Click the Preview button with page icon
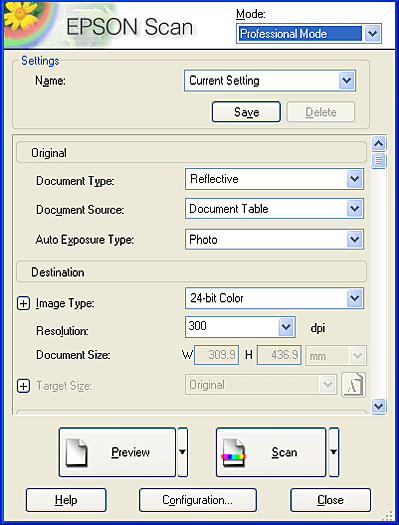The height and width of the screenshot is (525, 399). point(117,452)
